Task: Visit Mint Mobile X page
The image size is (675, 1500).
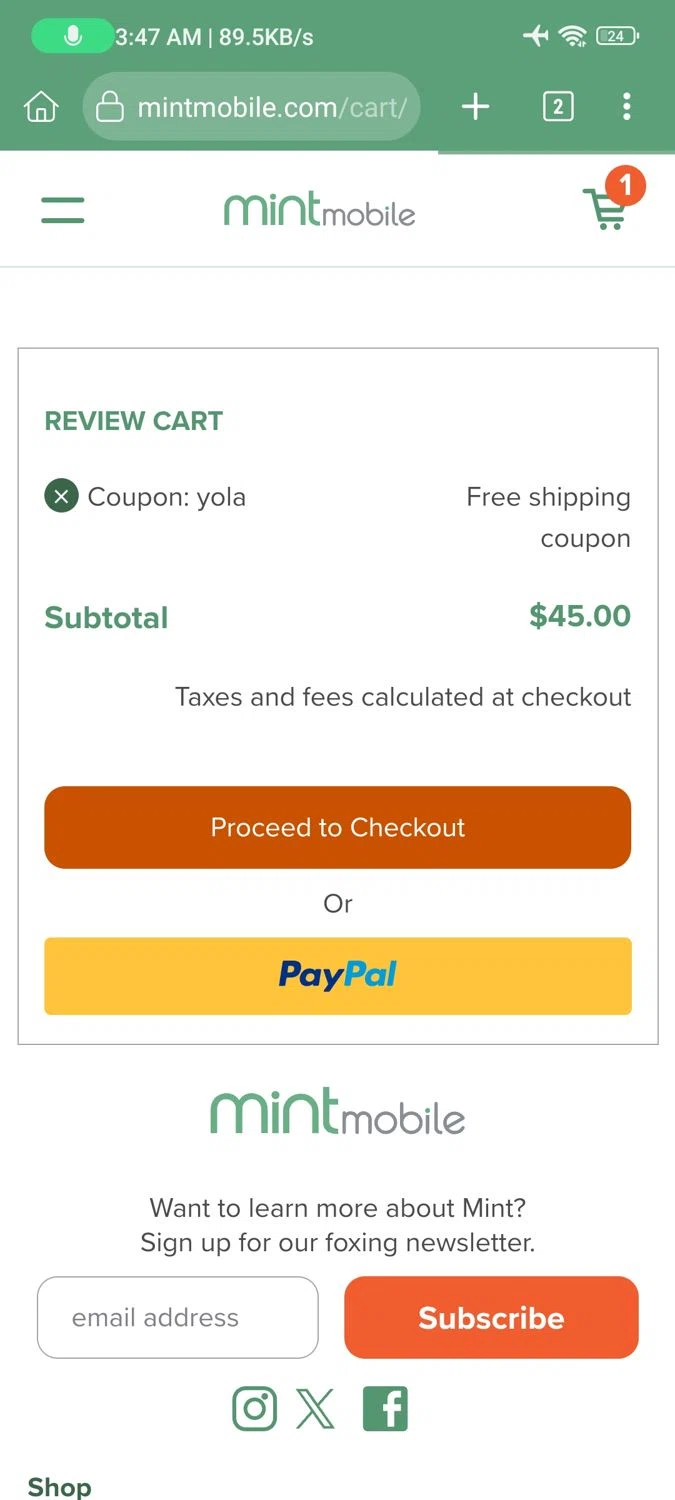Action: pyautogui.click(x=316, y=1408)
